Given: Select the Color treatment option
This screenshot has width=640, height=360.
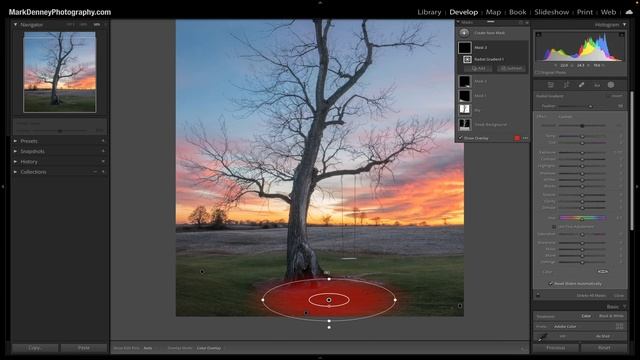Looking at the screenshot, I should point(586,316).
